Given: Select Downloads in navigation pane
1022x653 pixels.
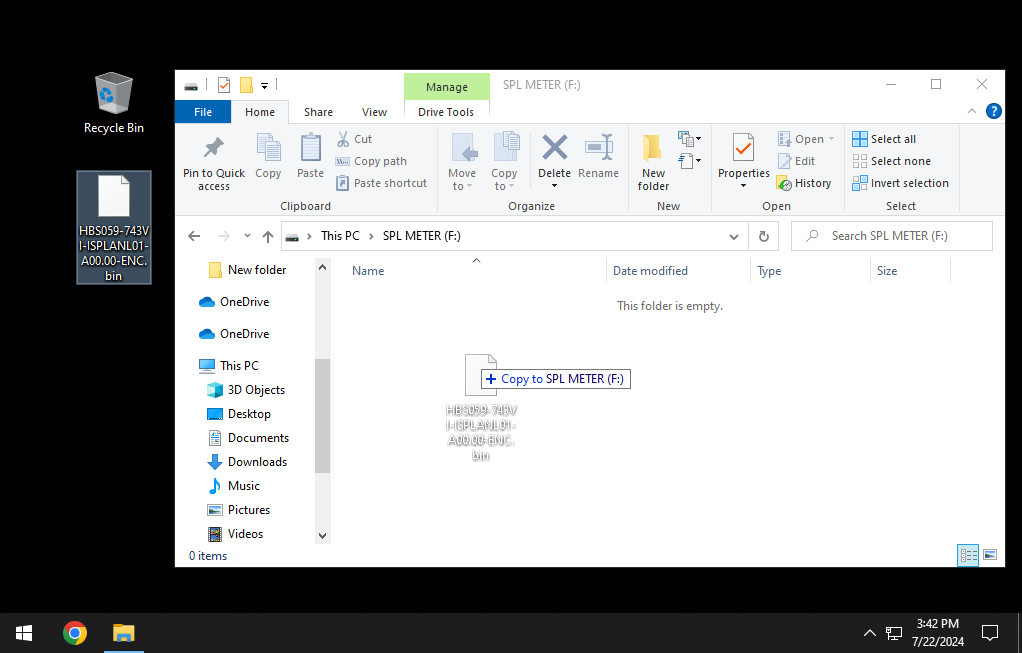Looking at the screenshot, I should [x=257, y=462].
